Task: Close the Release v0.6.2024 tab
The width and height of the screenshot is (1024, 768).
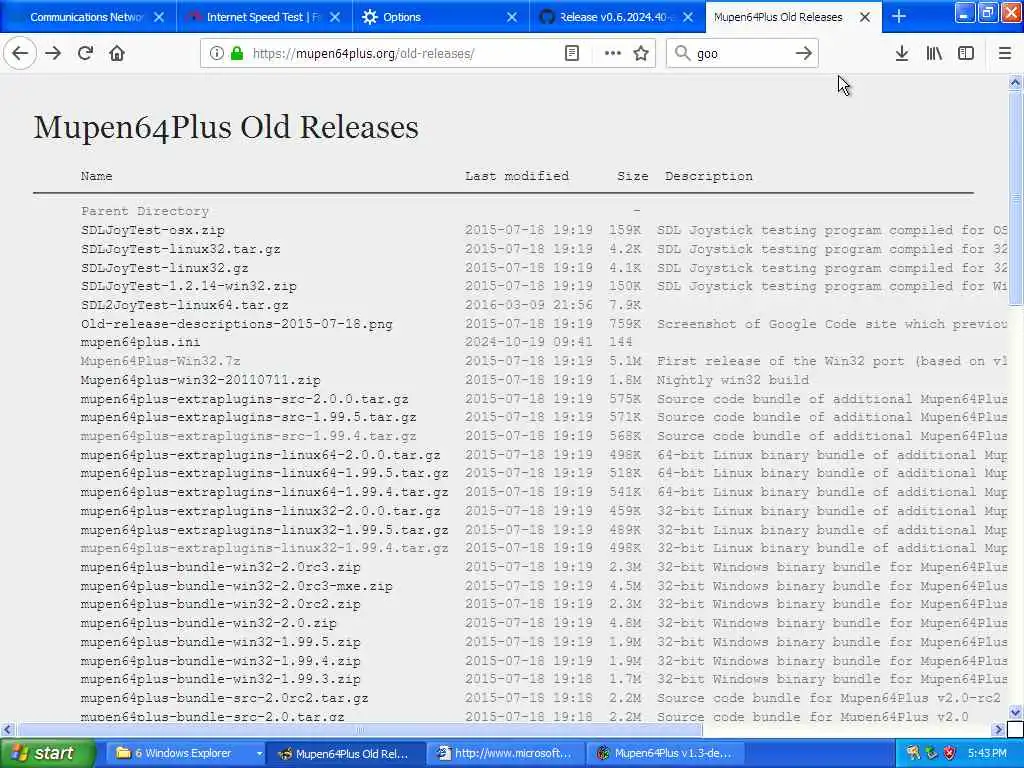Action: (x=688, y=17)
